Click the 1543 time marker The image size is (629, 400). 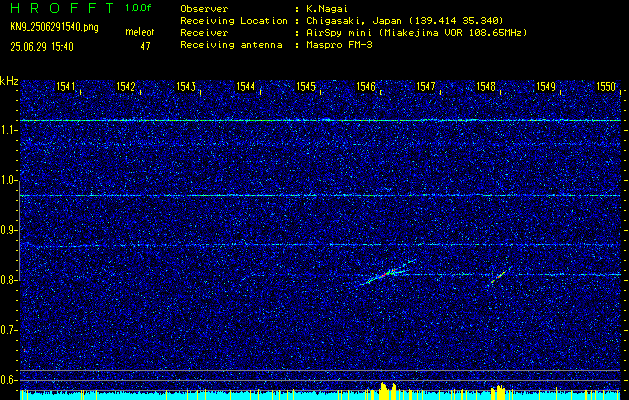point(186,86)
